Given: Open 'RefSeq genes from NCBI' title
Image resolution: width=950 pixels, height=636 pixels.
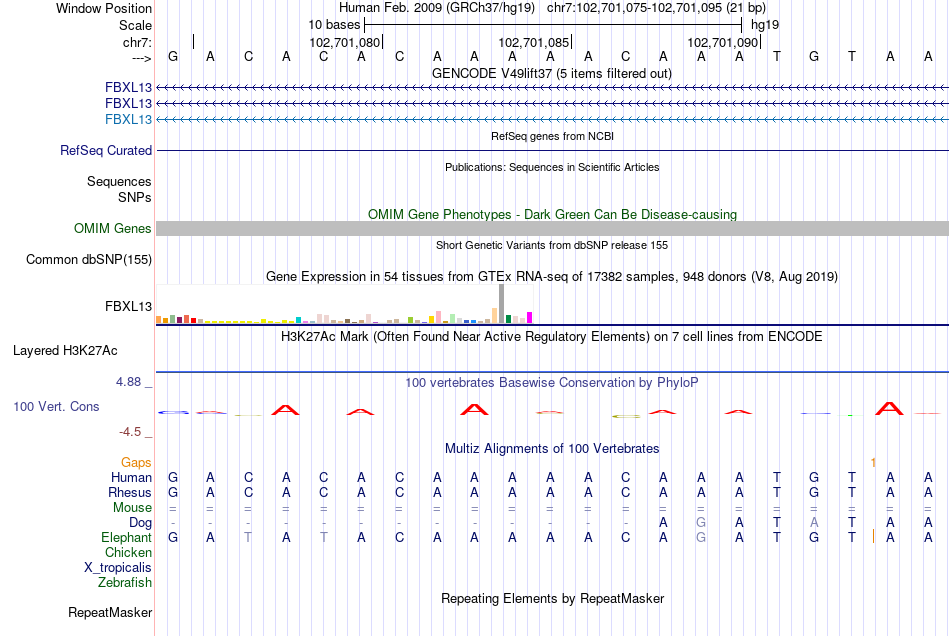Looking at the screenshot, I should tap(552, 136).
